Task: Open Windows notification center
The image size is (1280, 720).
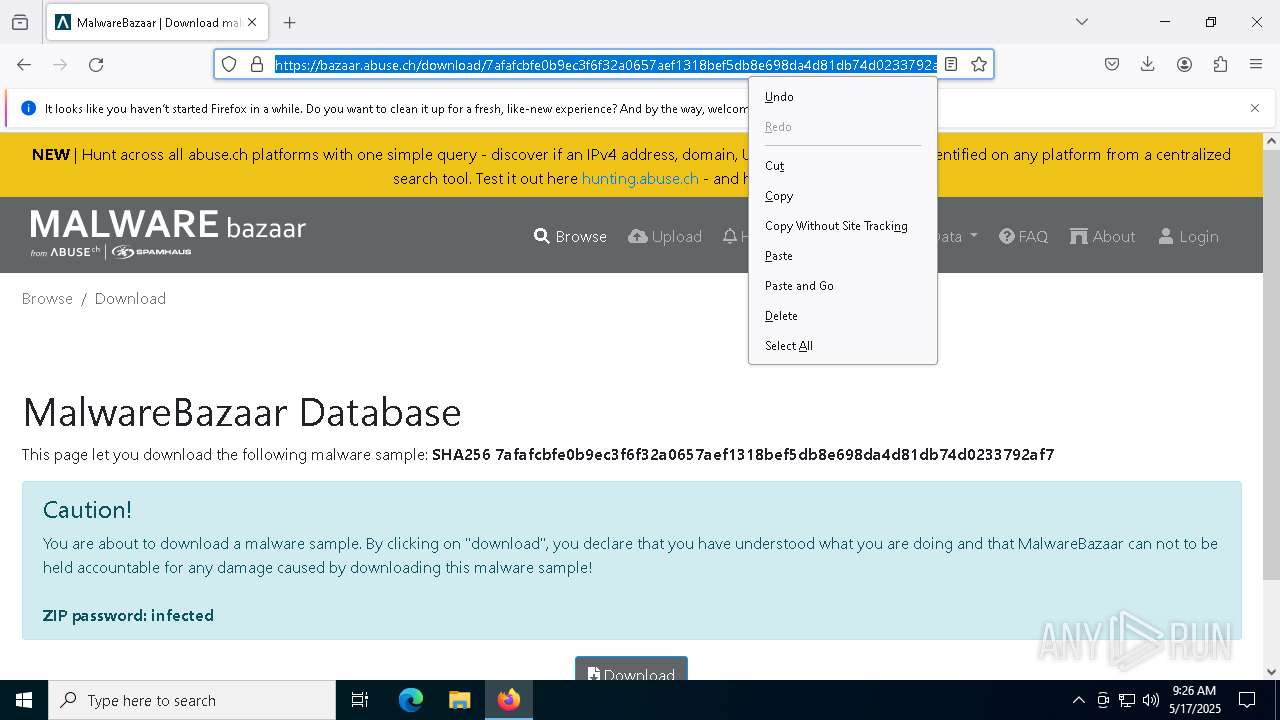Action: [1247, 700]
